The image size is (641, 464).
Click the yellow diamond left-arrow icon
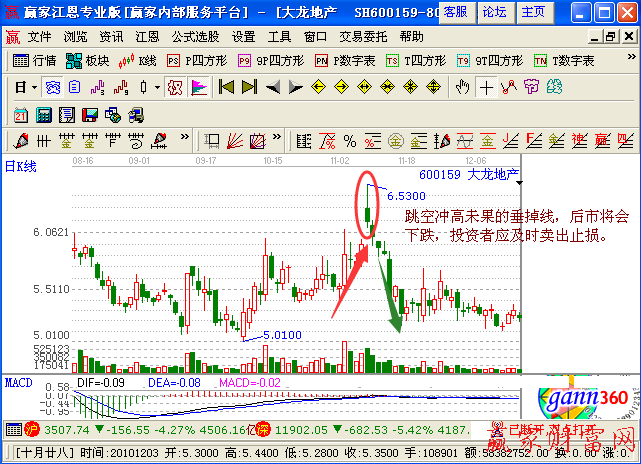(318, 87)
